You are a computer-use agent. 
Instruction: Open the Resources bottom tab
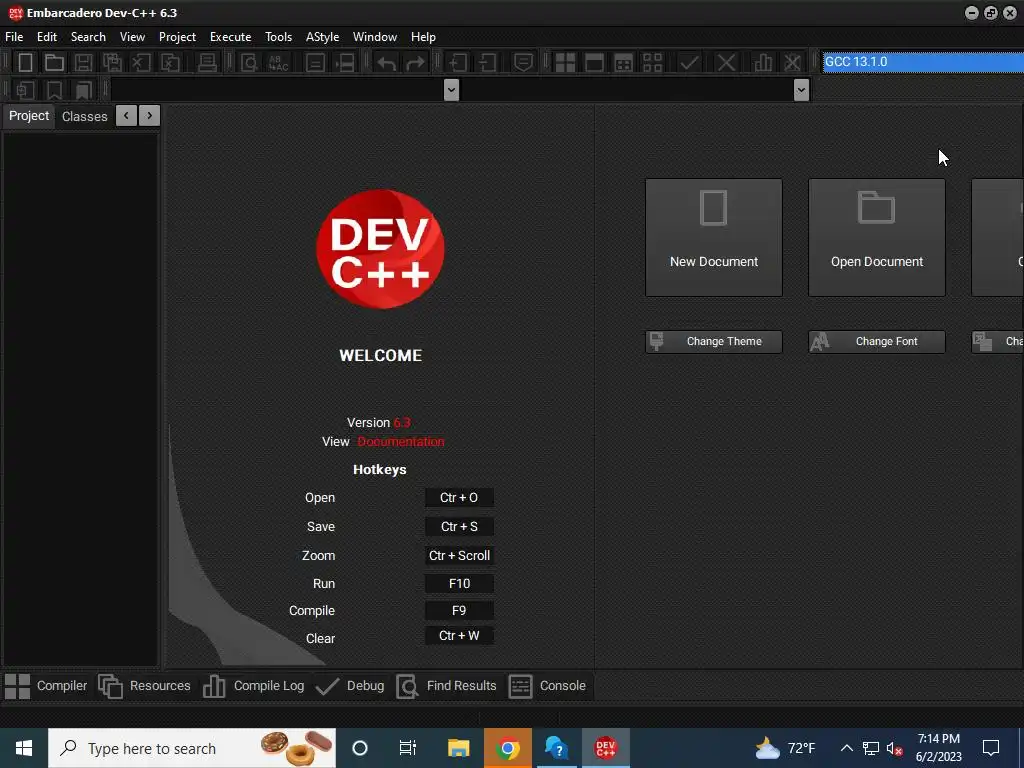(144, 686)
